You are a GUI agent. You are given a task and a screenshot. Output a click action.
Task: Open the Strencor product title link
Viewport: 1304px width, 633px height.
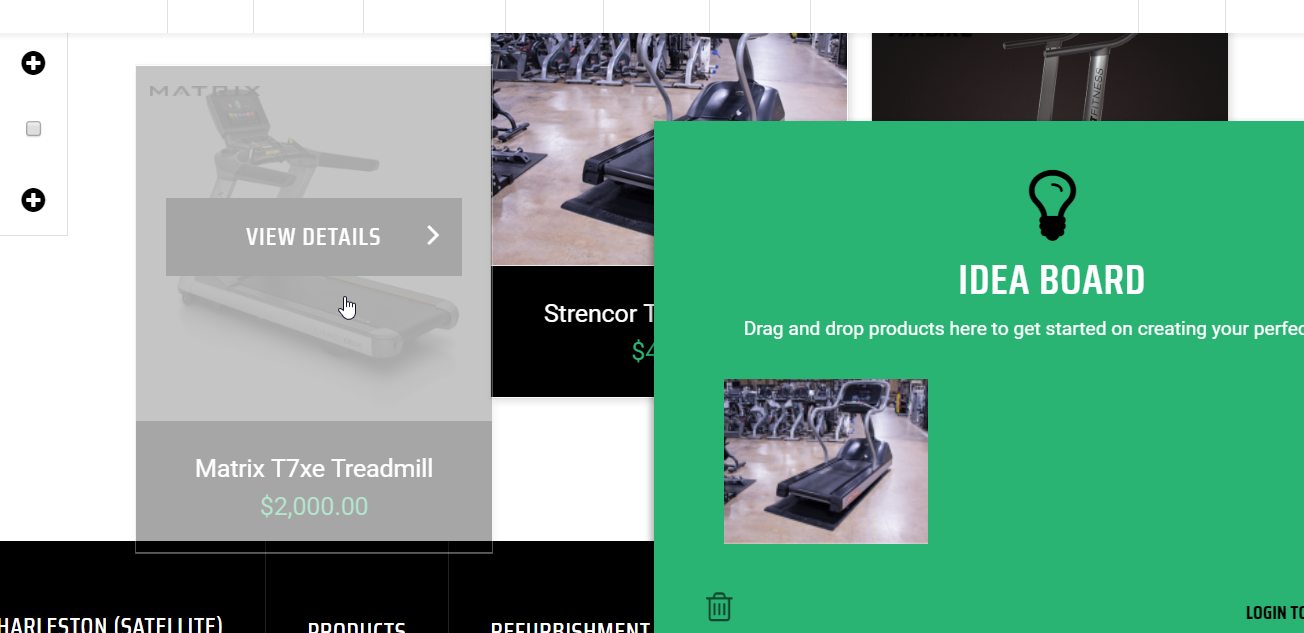tap(598, 313)
